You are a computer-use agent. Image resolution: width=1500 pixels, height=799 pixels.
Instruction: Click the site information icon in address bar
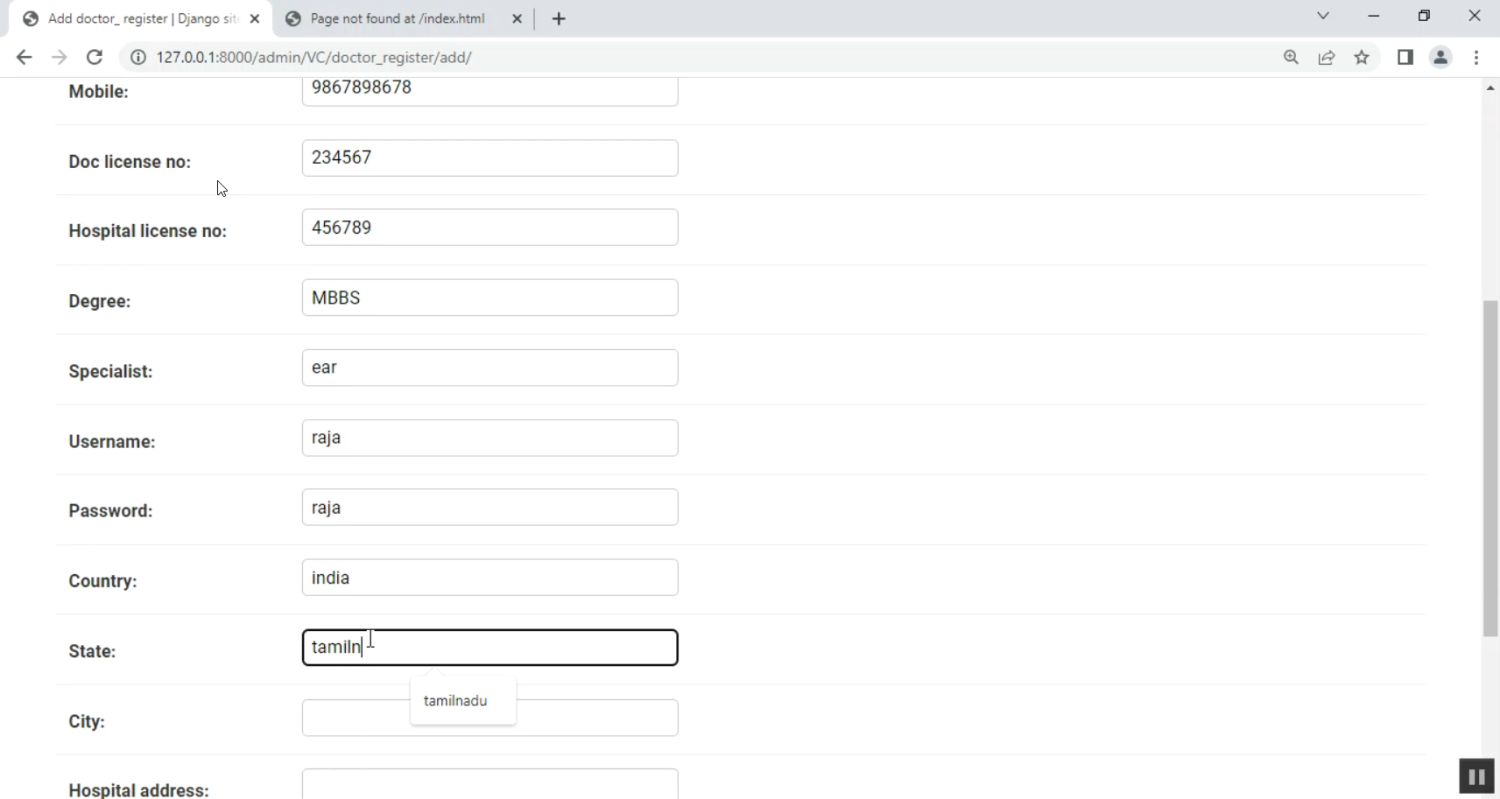pyautogui.click(x=139, y=58)
